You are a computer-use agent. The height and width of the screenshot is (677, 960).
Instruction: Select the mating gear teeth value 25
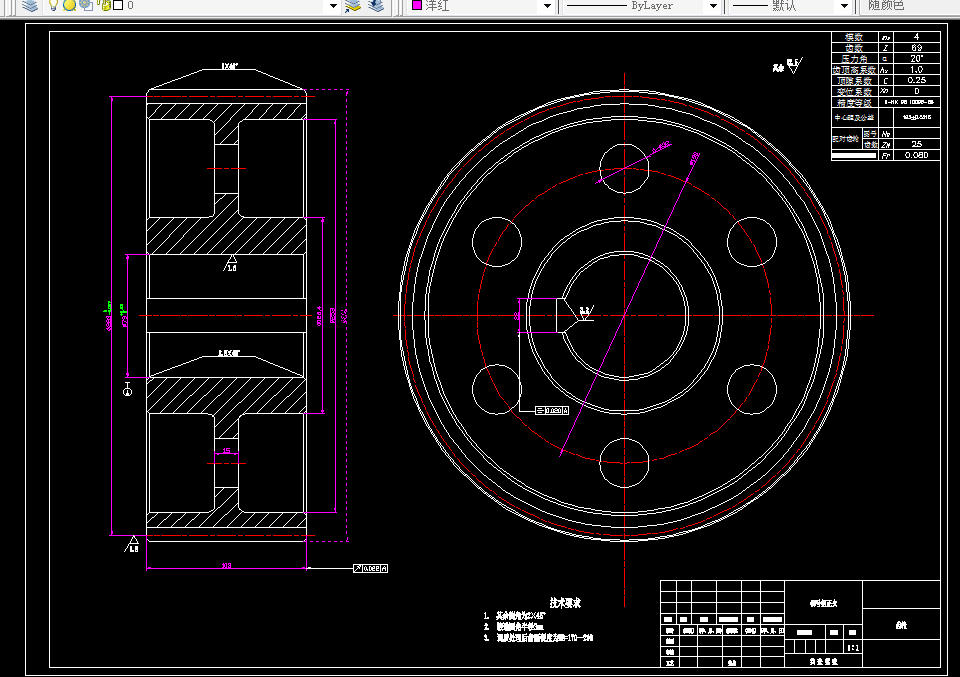917,144
